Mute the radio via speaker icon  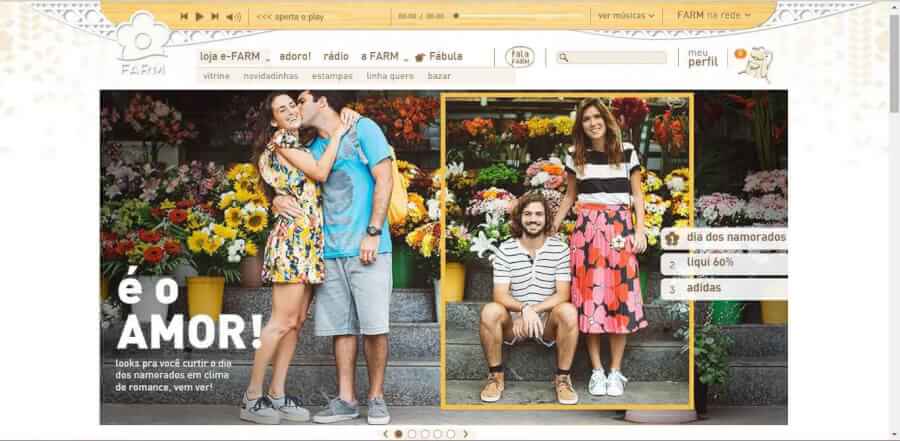click(233, 17)
